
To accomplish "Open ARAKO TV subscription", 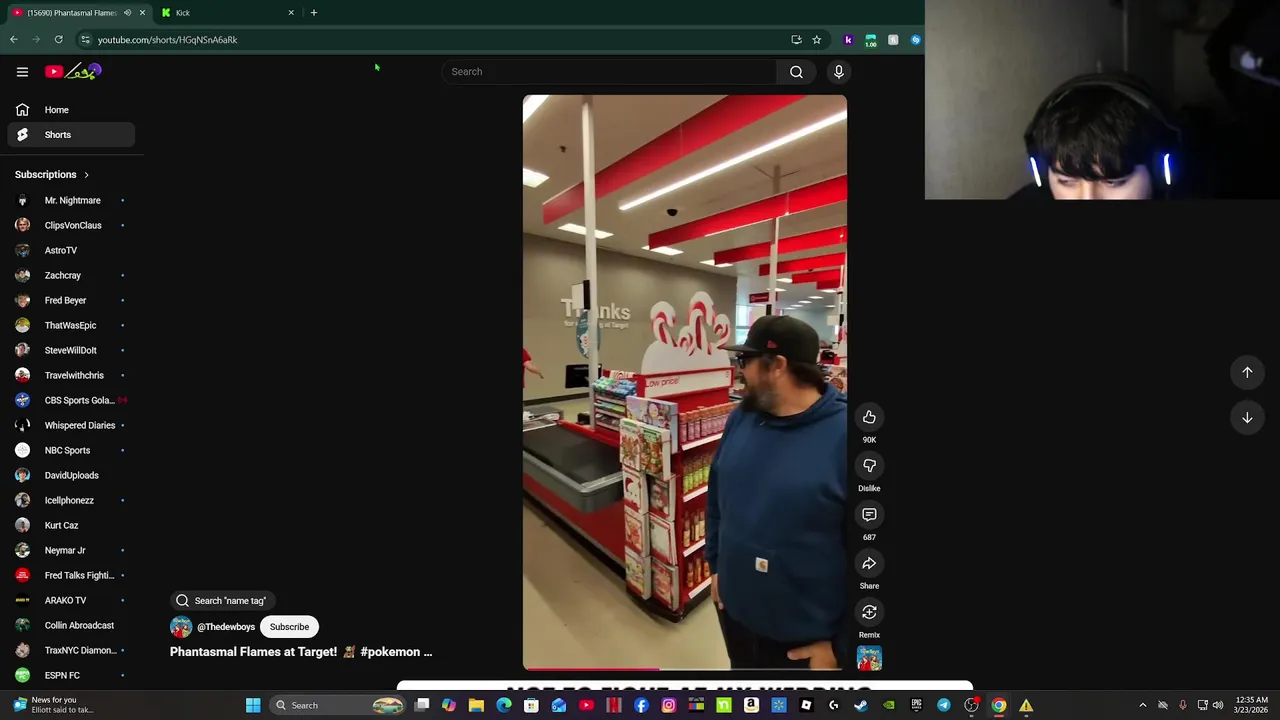I will pyautogui.click(x=71, y=600).
